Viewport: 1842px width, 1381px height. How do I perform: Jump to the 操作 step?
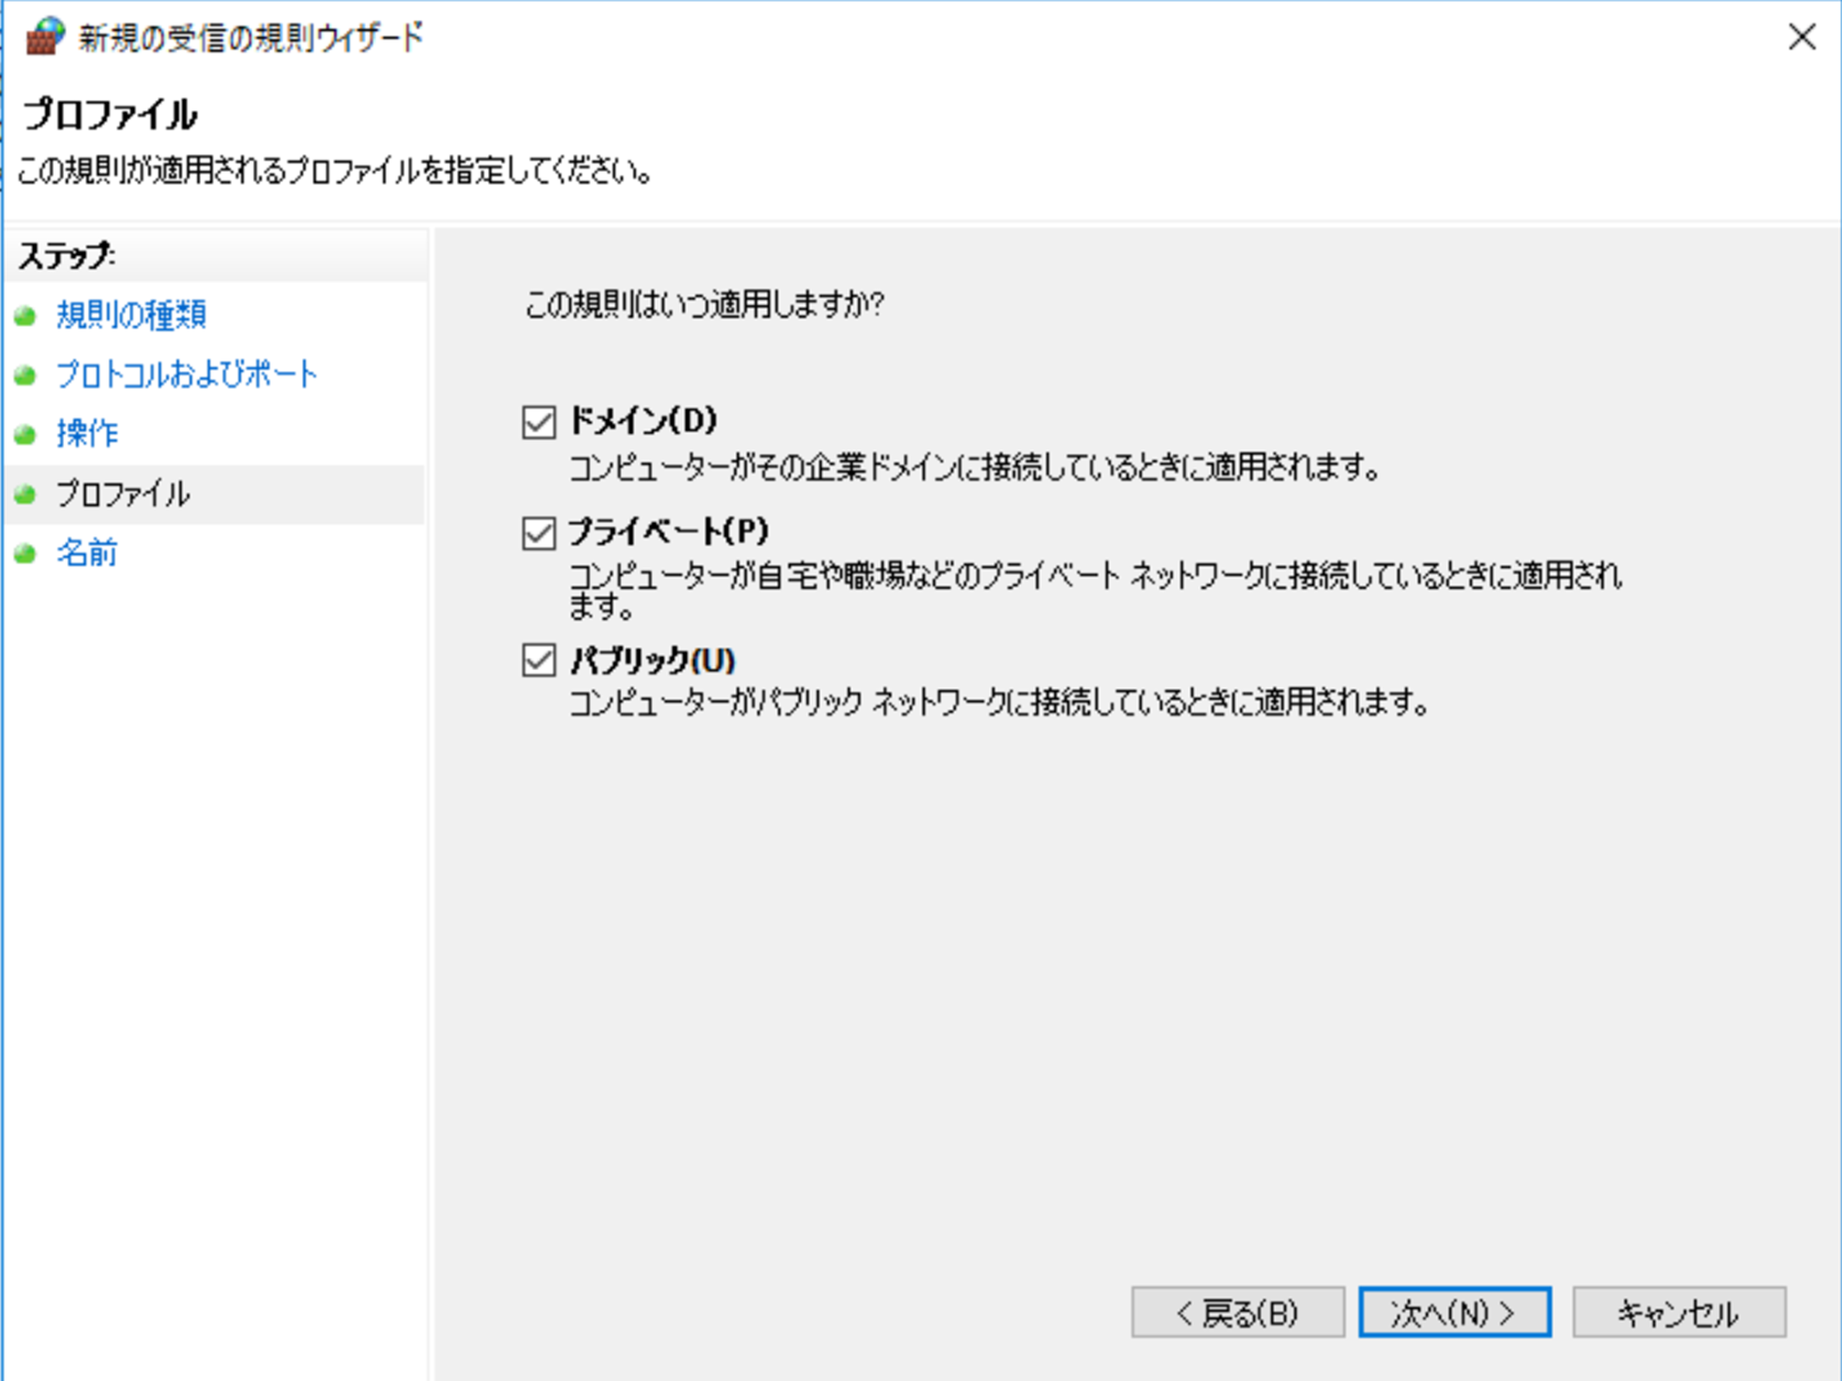point(86,434)
